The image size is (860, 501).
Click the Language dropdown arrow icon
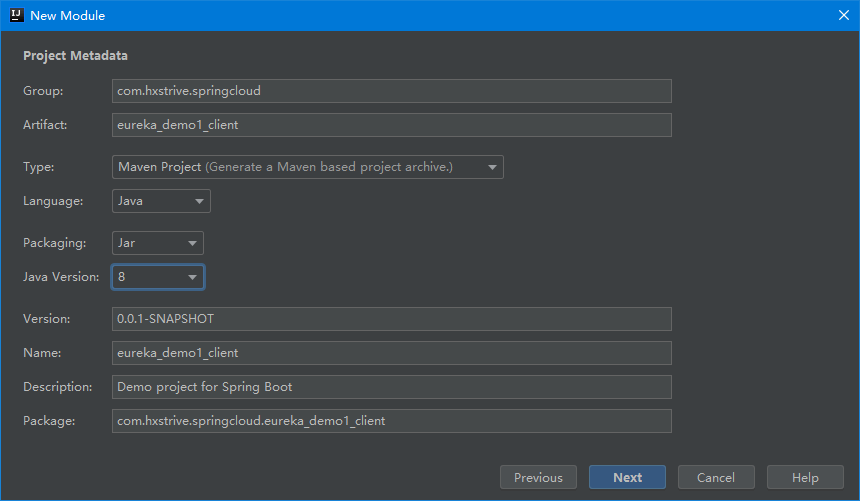tap(199, 201)
